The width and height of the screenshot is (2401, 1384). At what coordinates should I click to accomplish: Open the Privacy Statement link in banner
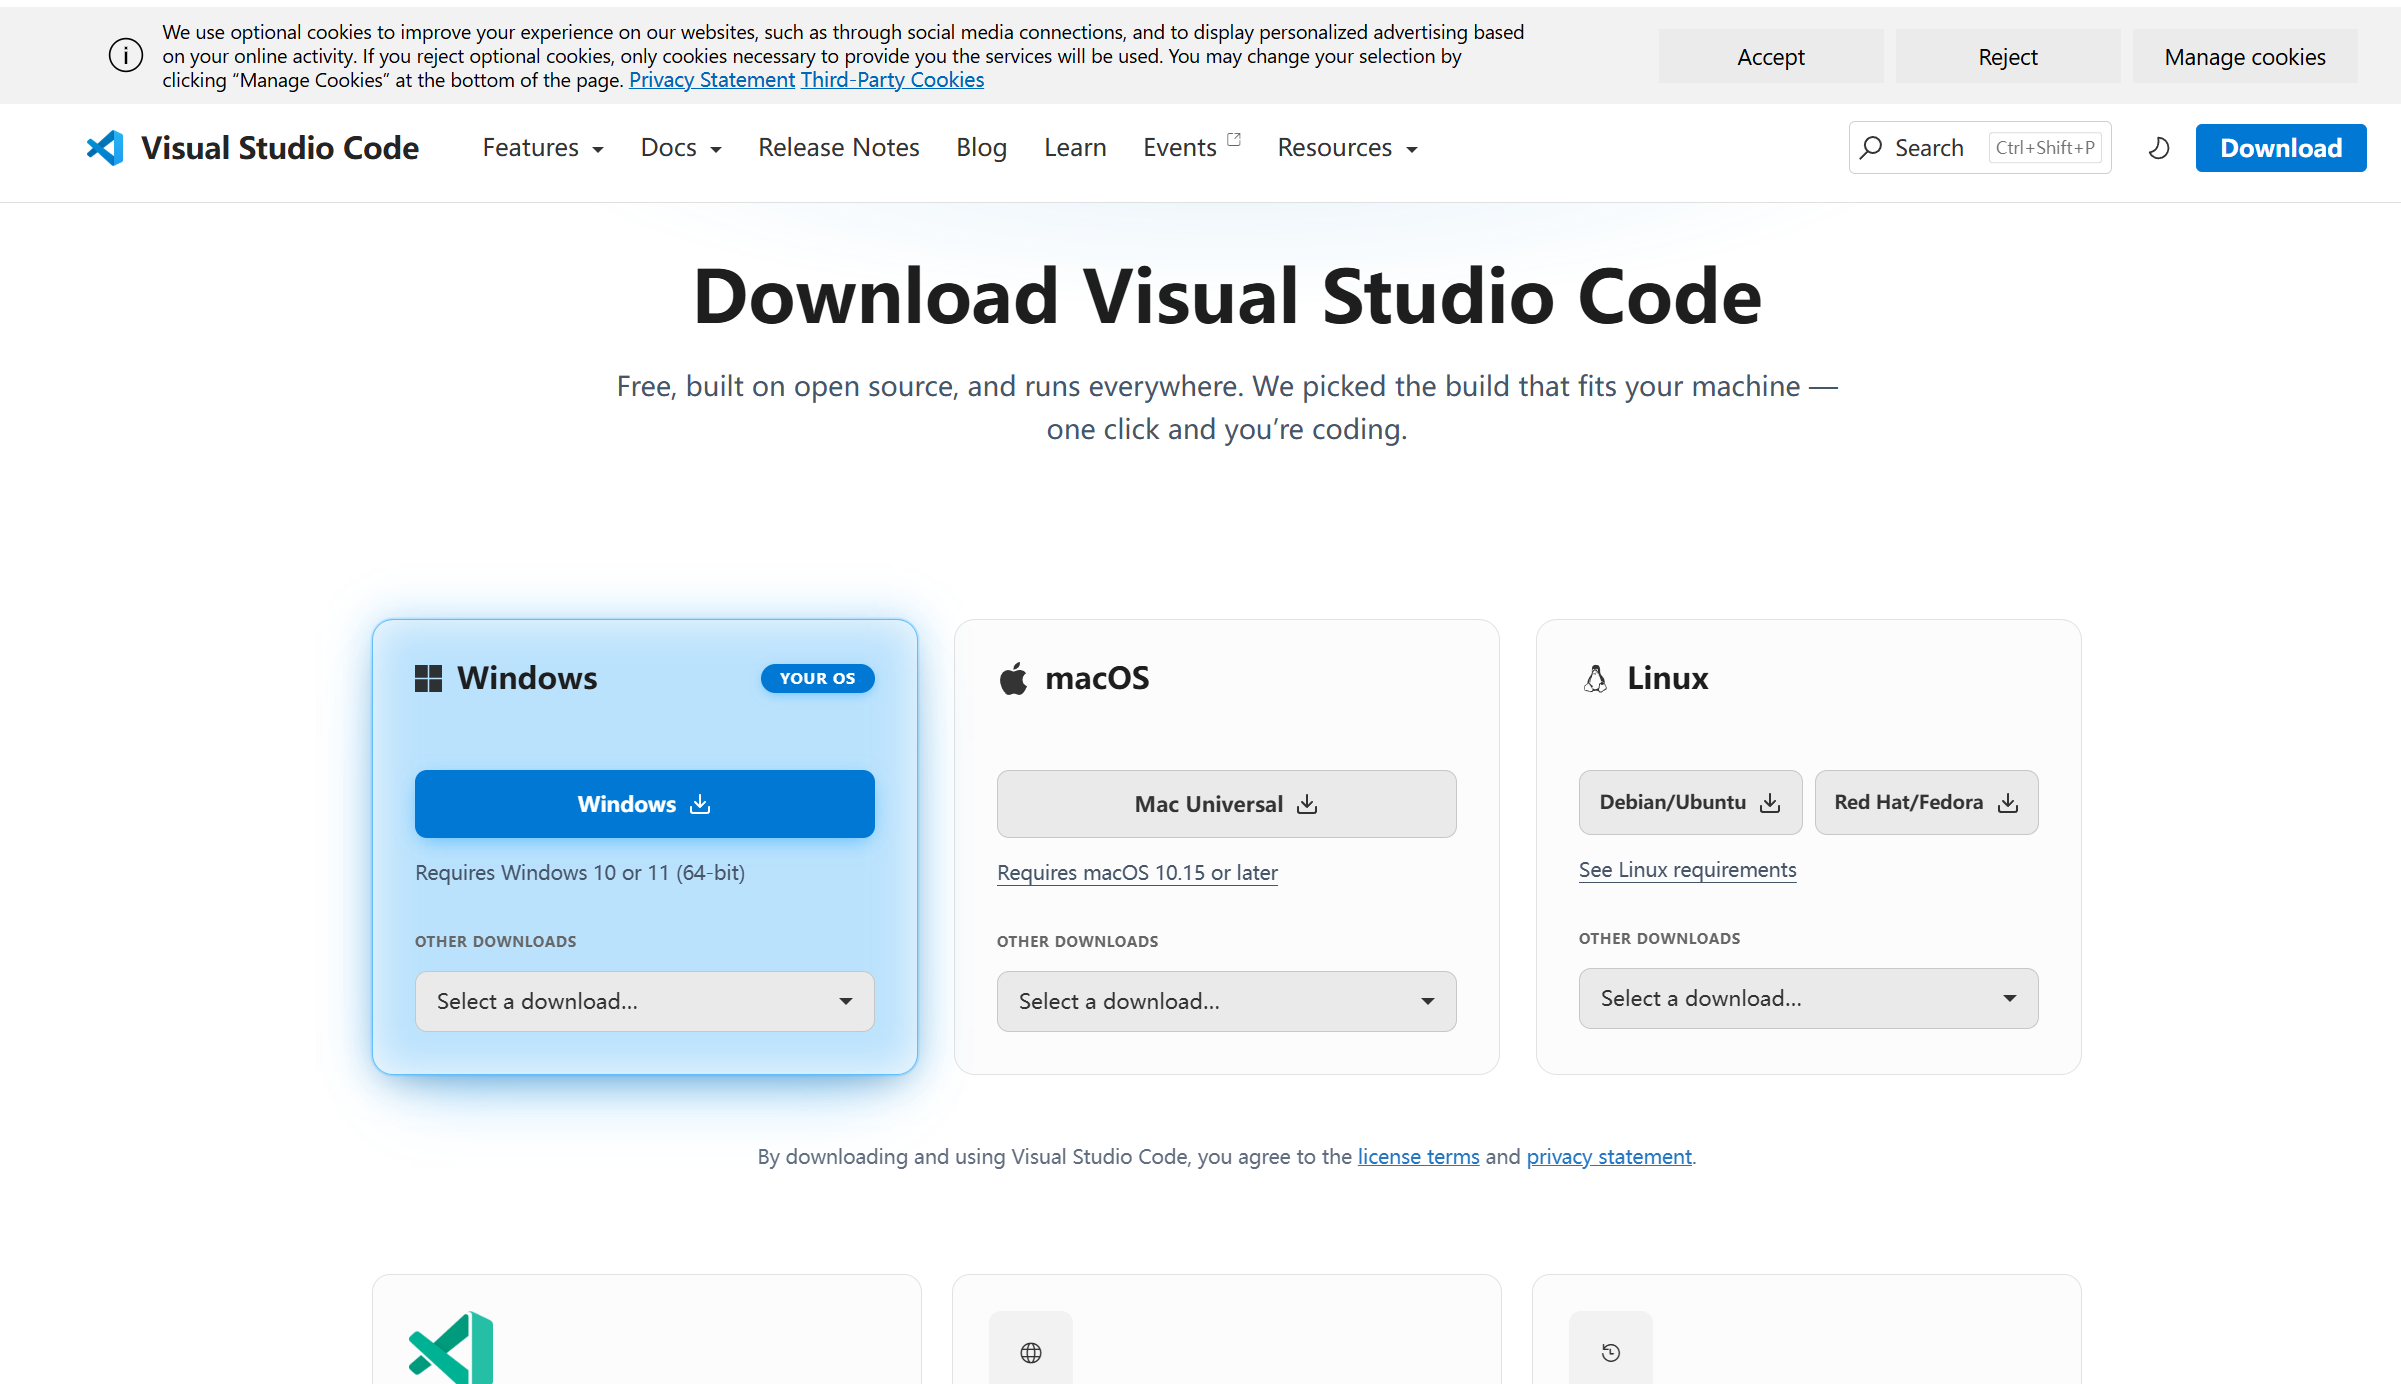coord(712,80)
